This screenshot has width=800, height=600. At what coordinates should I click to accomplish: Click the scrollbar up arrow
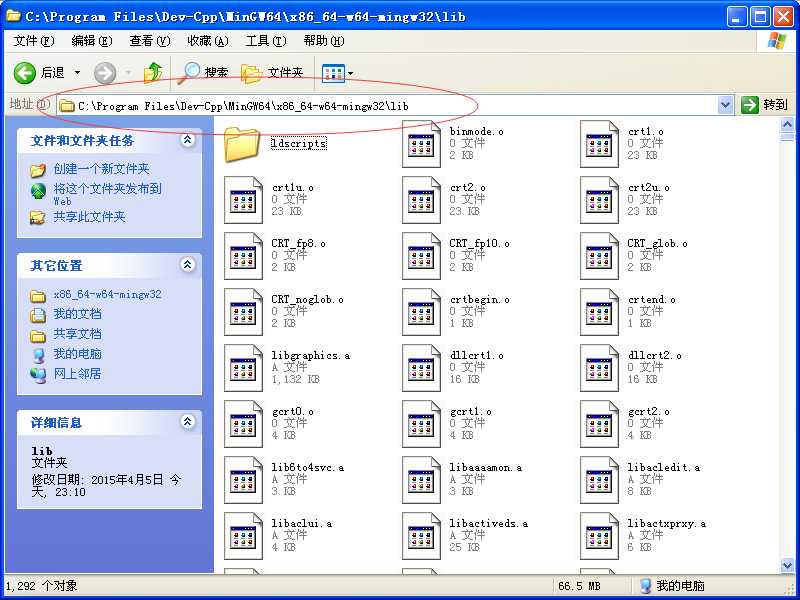point(787,124)
